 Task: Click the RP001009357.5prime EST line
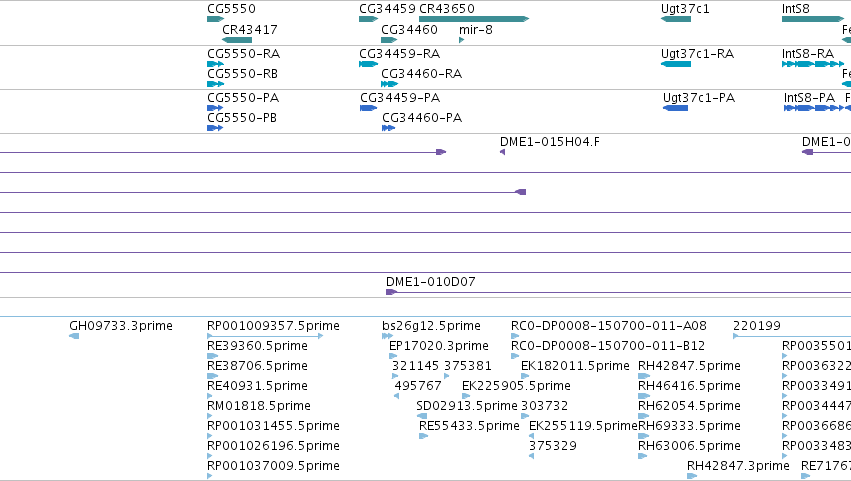pos(265,337)
